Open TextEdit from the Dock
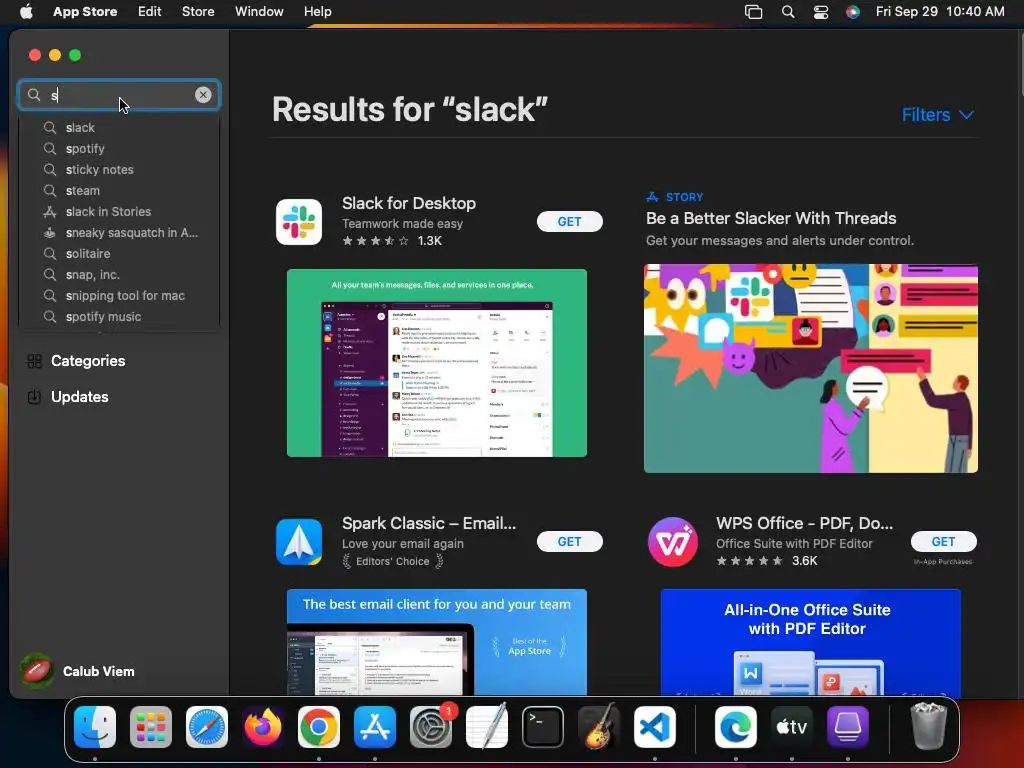Viewport: 1024px width, 768px height. [487, 726]
